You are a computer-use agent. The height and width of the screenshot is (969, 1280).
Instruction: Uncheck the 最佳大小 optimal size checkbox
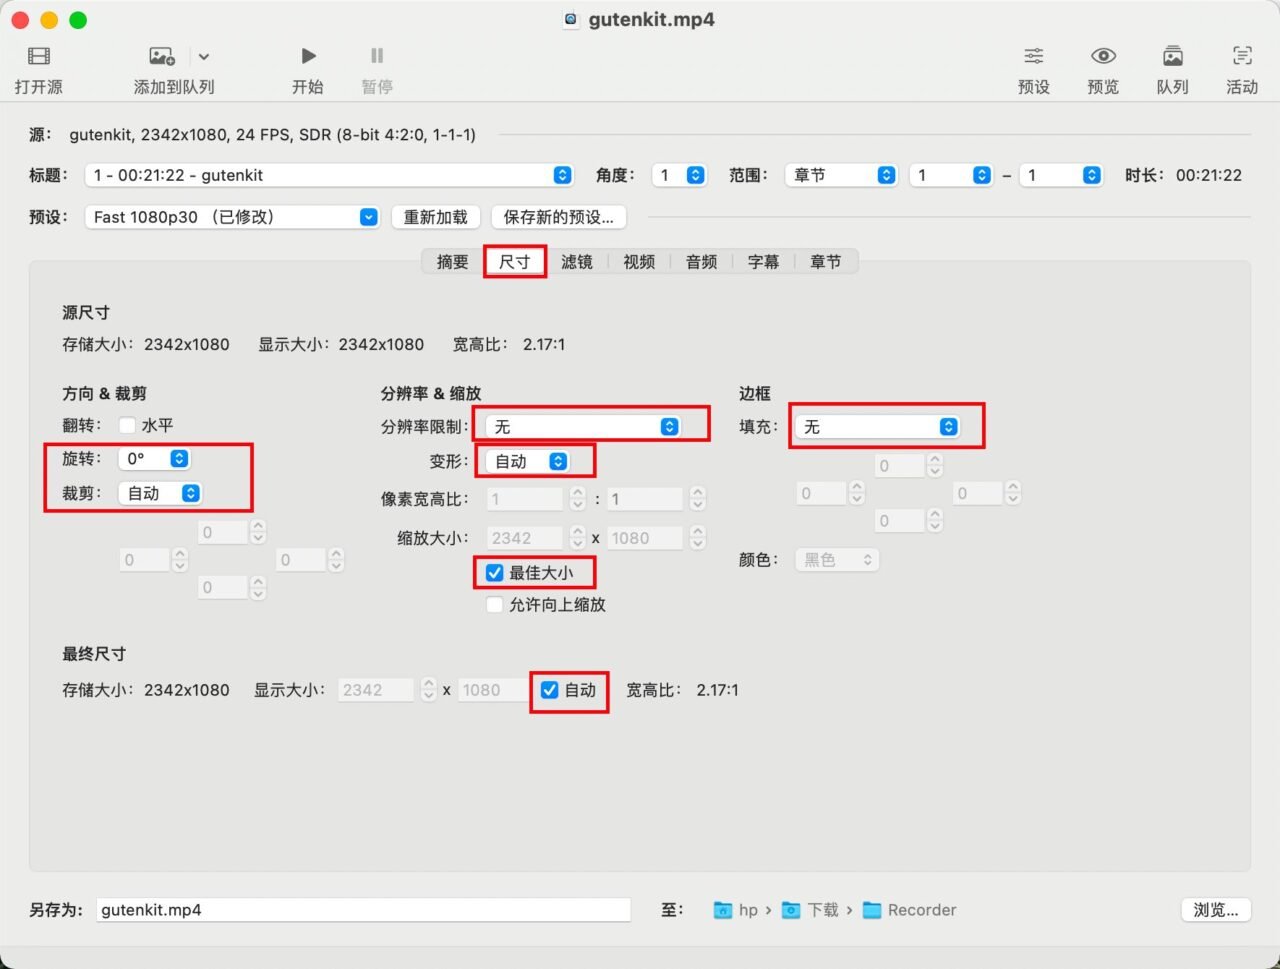tap(494, 573)
